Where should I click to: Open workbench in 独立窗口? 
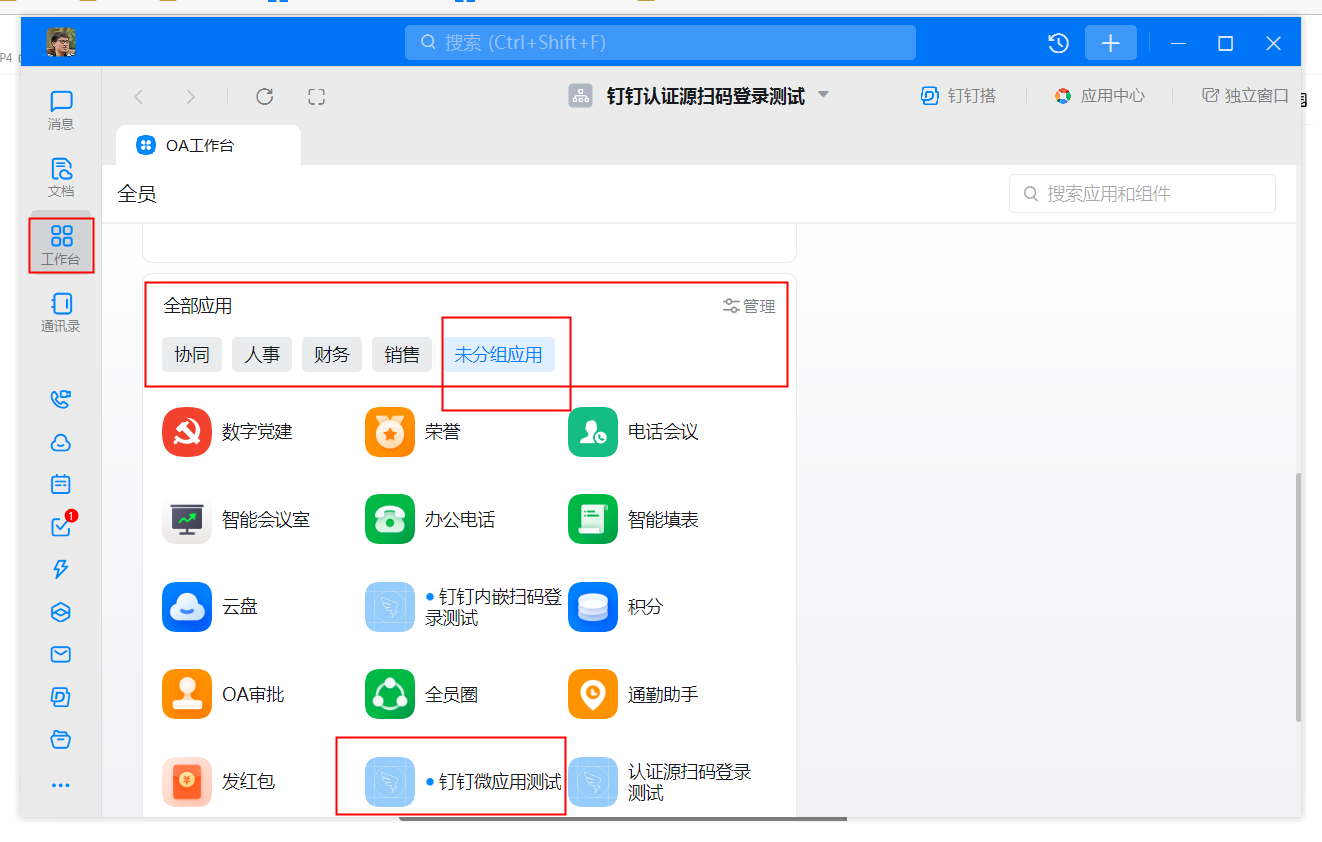[x=1245, y=96]
